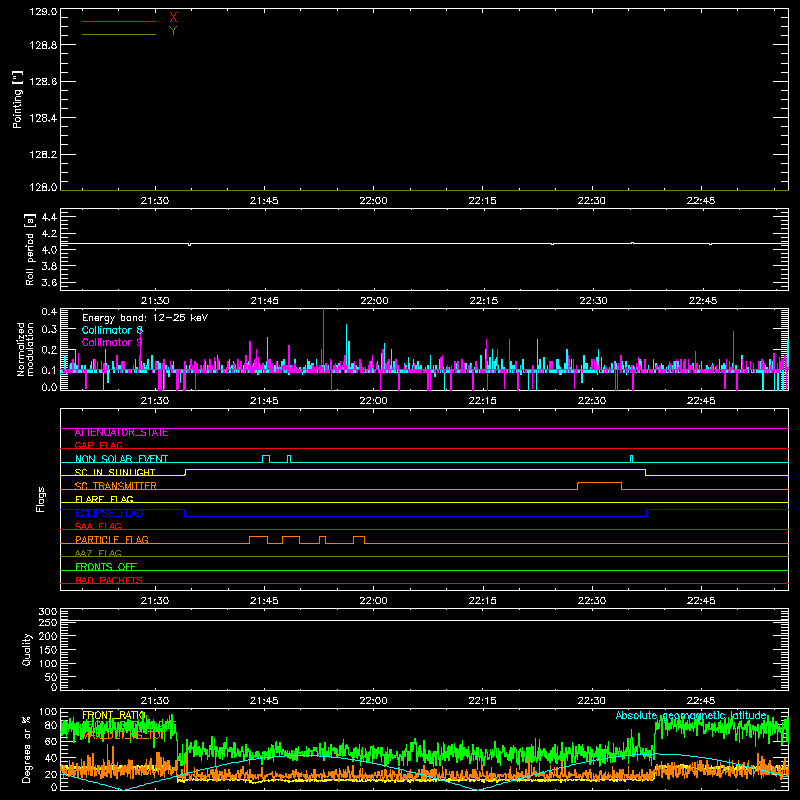Click the Y legend label

(x=173, y=31)
